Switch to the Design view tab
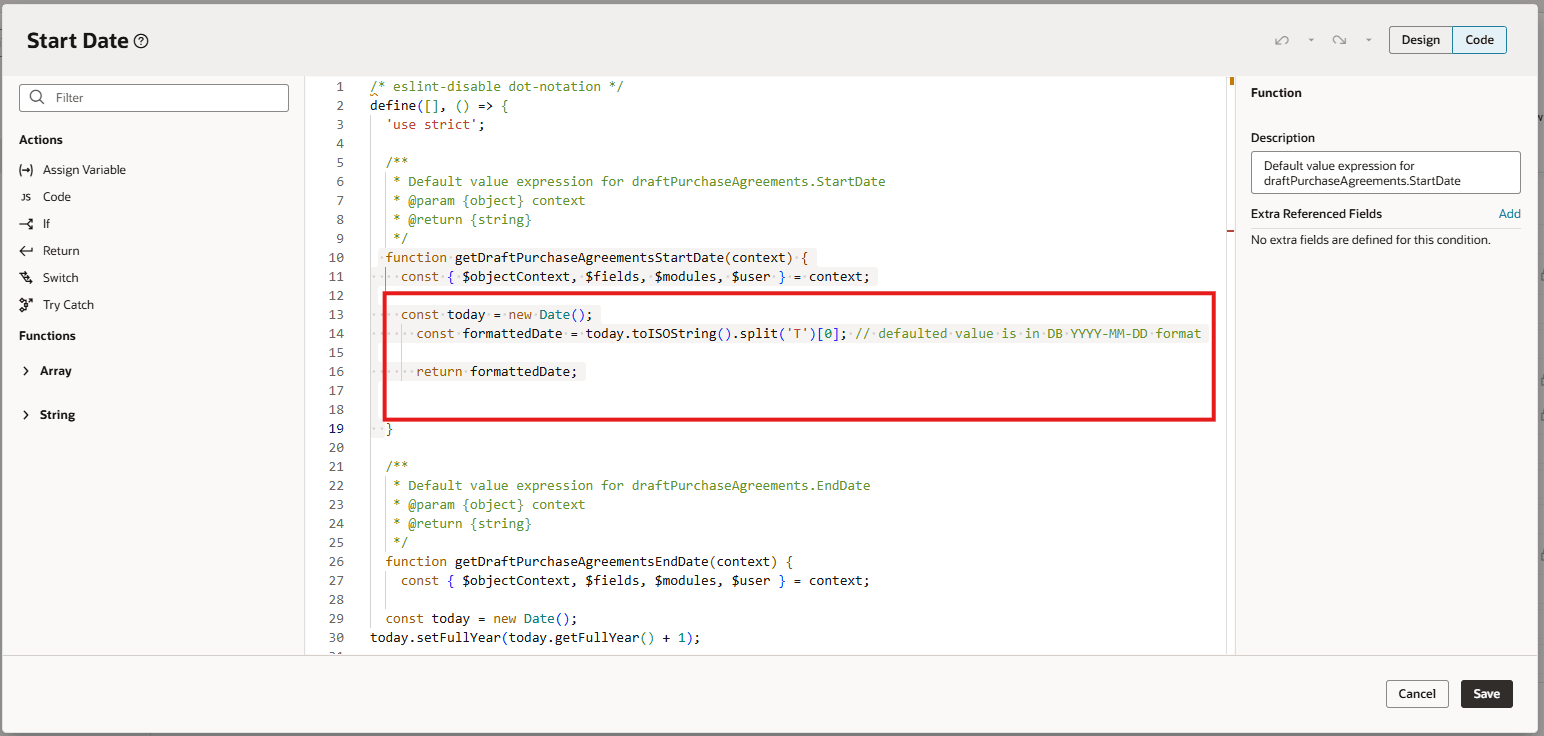 (x=1420, y=39)
